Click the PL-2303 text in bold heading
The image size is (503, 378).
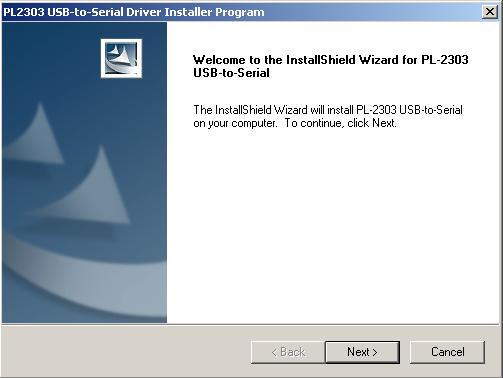(x=445, y=60)
